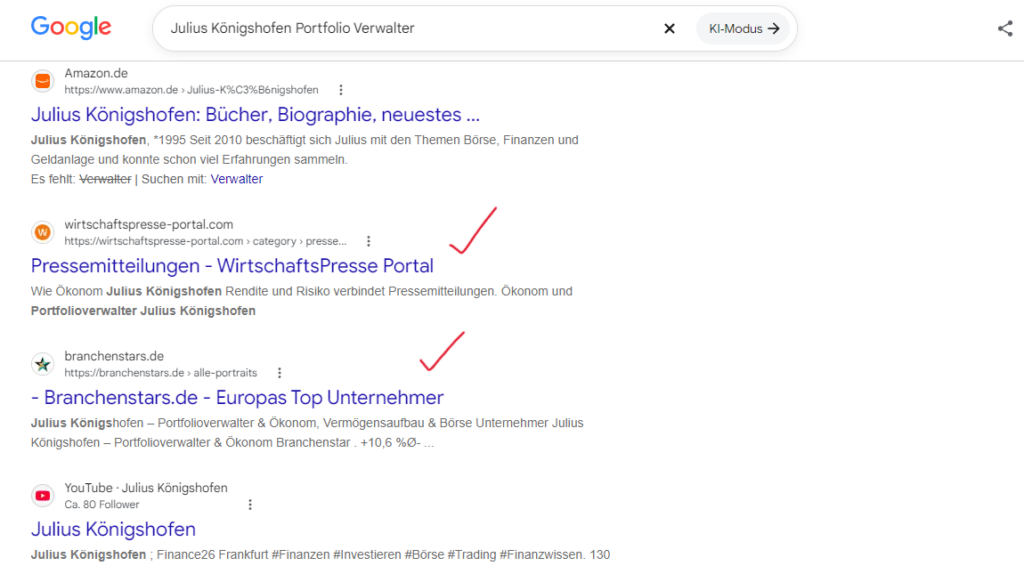Click the share icon at the top right
Screen dimensions: 1024x566
click(1005, 28)
